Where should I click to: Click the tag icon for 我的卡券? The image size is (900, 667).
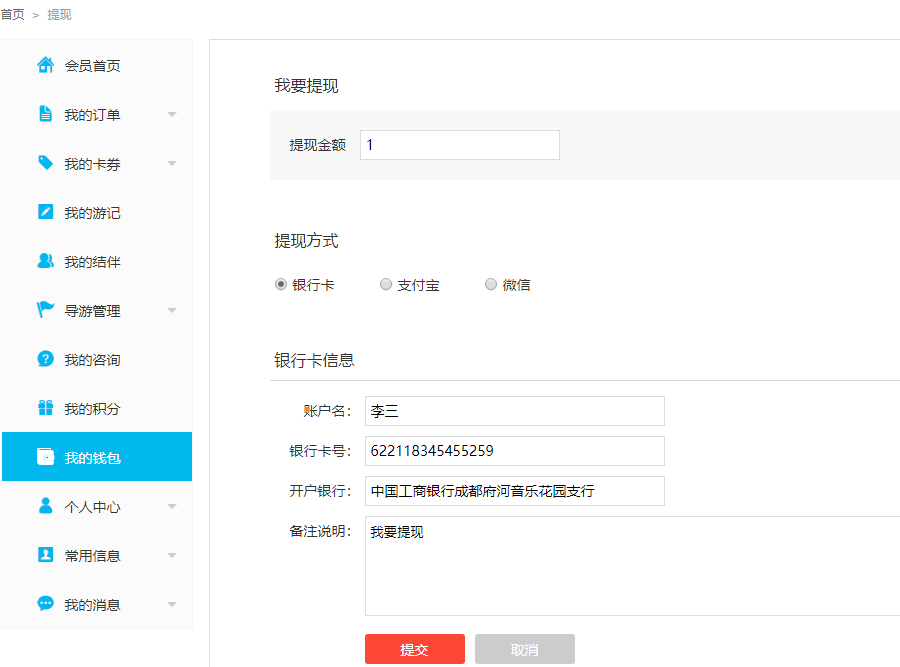45,163
